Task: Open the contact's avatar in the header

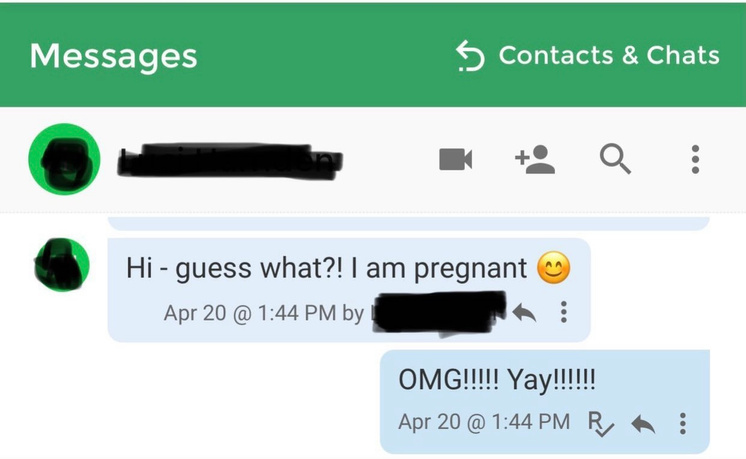Action: 64,159
